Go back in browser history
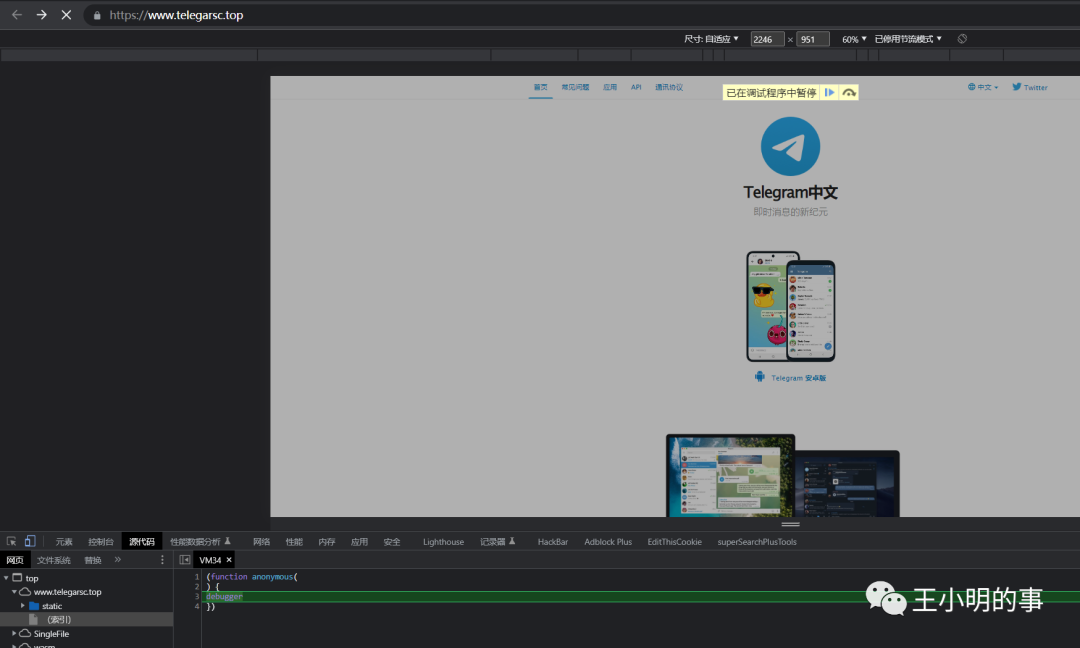Screen dimensions: 1080x648 (17, 14)
